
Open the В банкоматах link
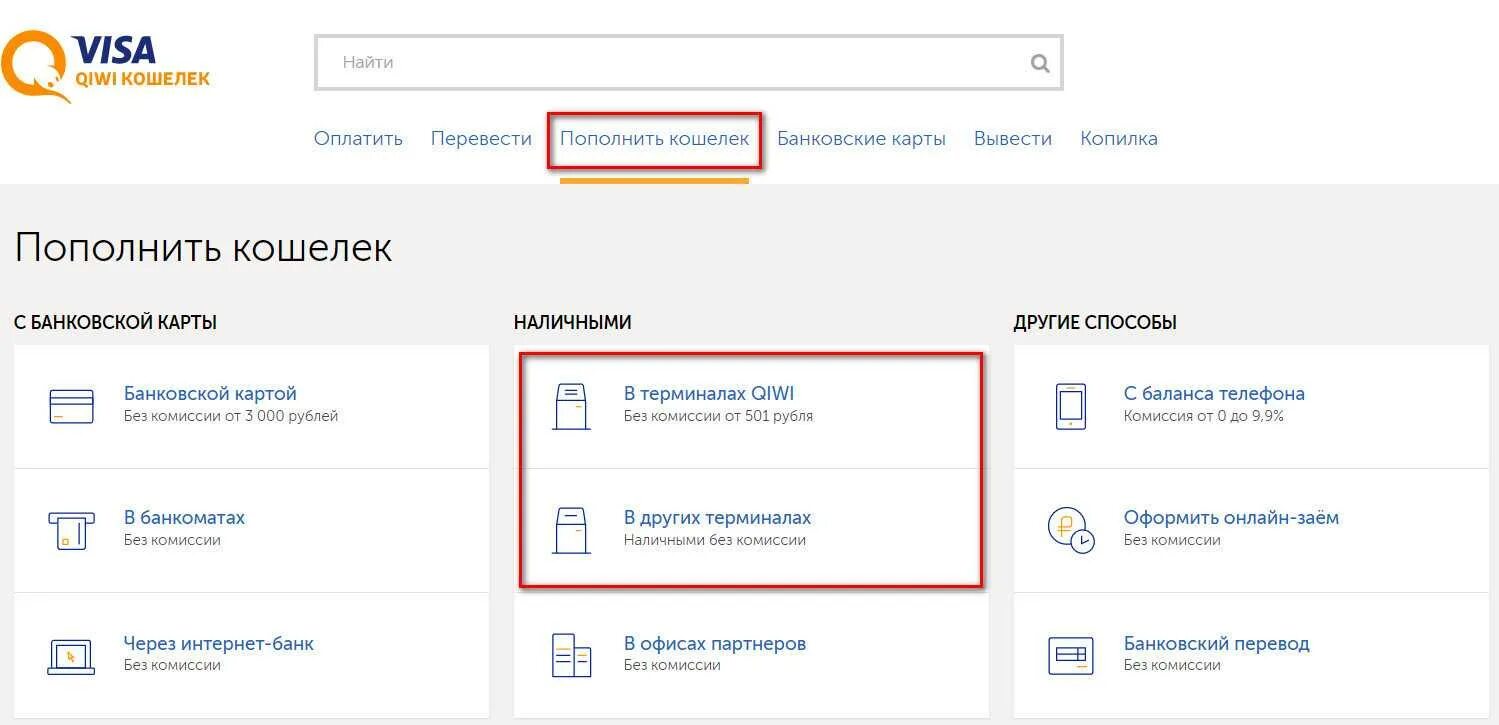(x=184, y=518)
